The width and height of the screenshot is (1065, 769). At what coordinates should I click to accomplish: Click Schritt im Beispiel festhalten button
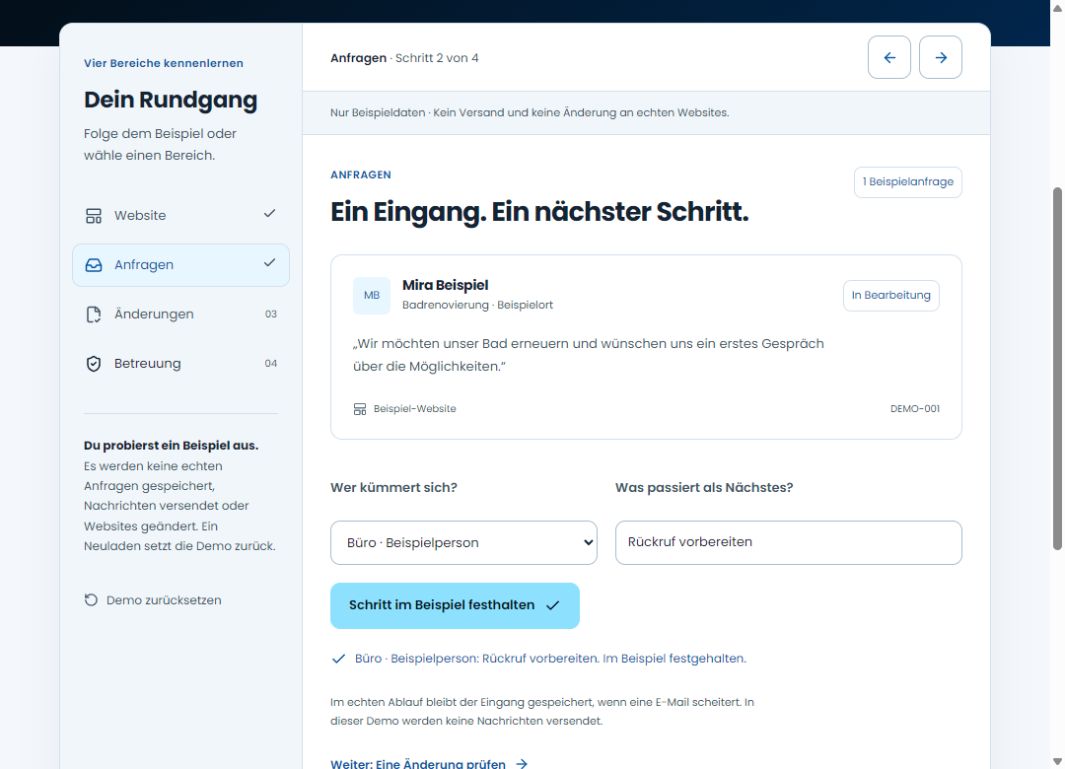455,606
